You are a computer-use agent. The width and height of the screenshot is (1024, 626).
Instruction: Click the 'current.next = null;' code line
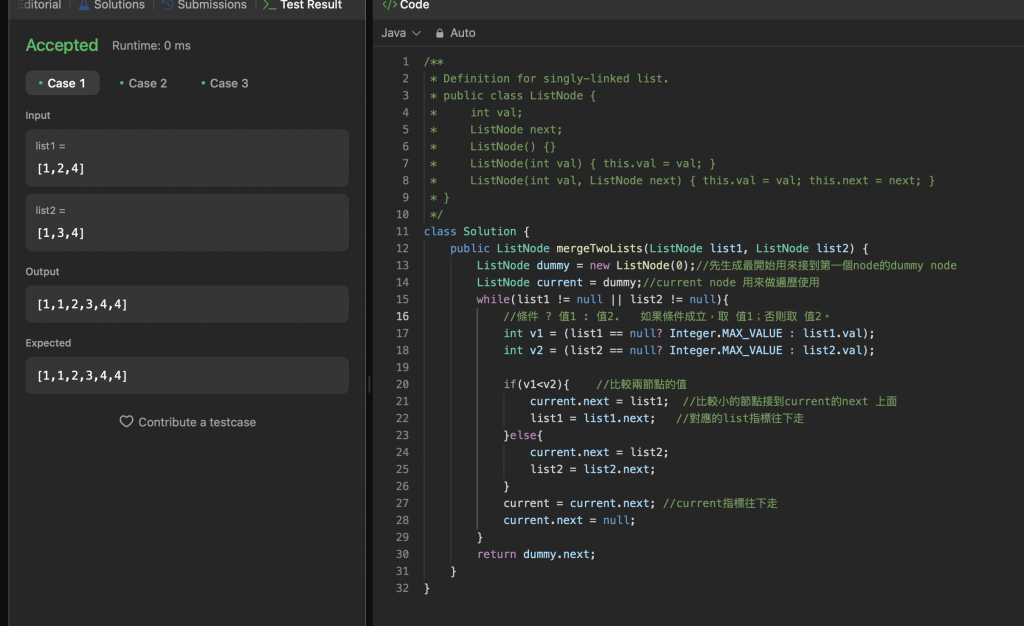pos(569,520)
